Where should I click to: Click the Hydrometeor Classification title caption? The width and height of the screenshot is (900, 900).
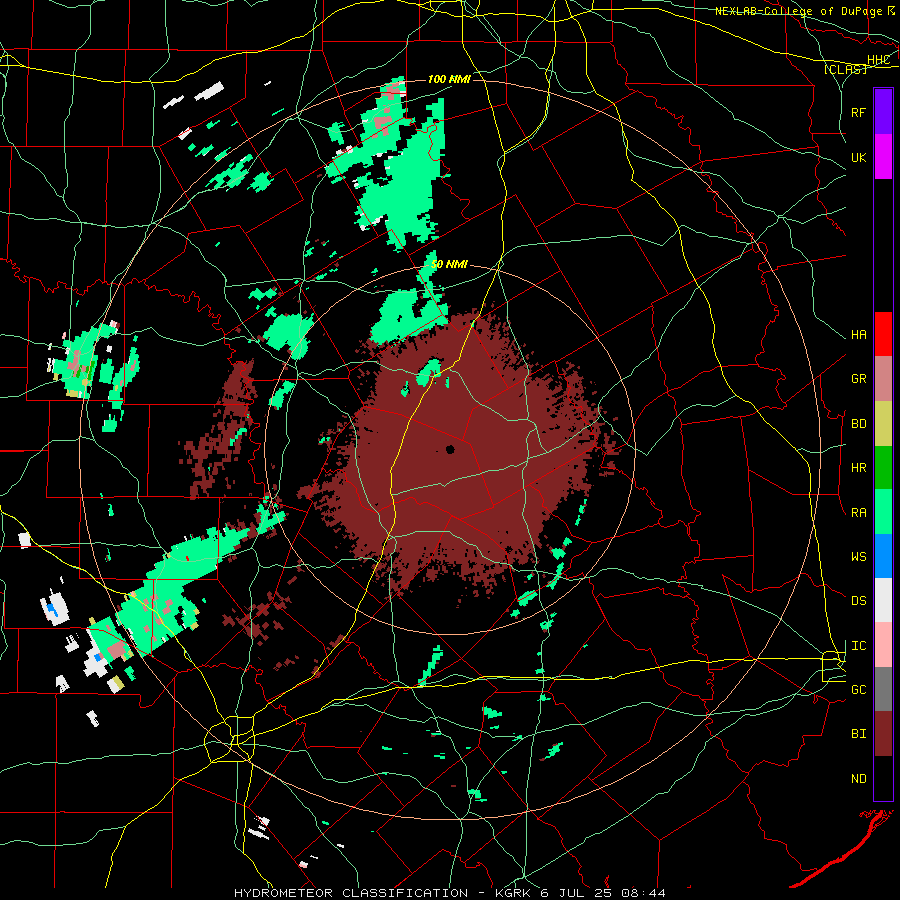[x=449, y=893]
